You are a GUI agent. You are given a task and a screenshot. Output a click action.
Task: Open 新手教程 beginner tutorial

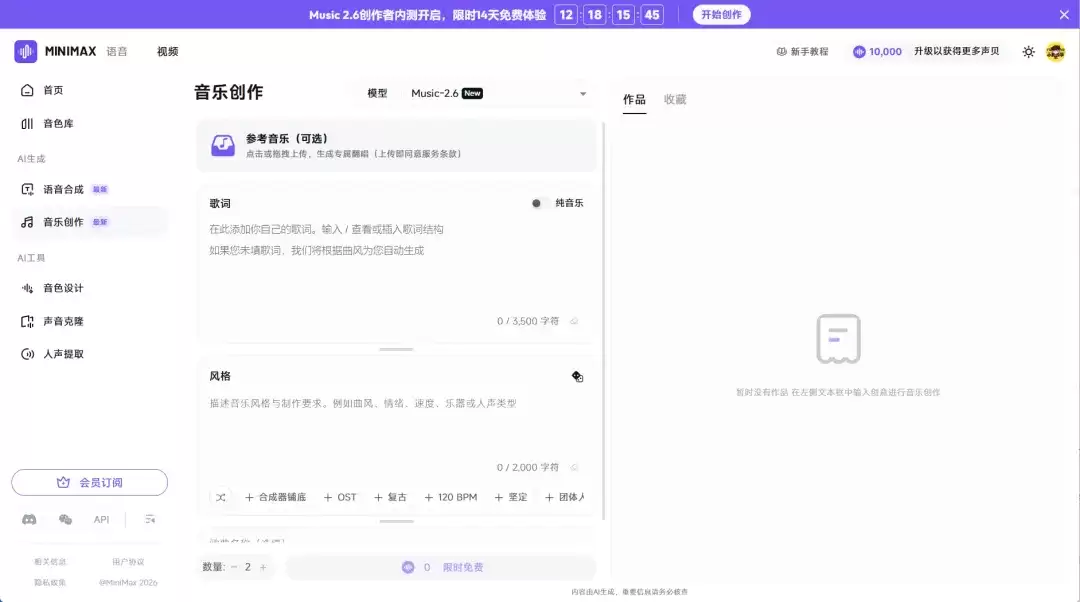802,52
